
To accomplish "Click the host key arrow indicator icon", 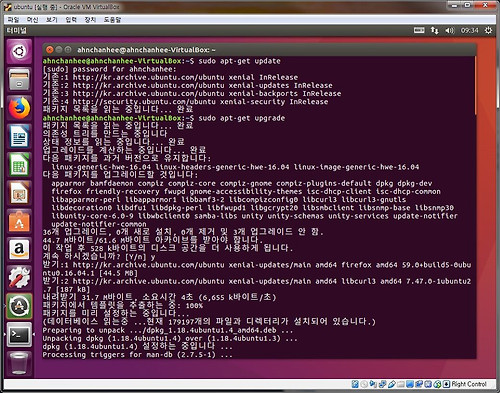I will click(446, 384).
